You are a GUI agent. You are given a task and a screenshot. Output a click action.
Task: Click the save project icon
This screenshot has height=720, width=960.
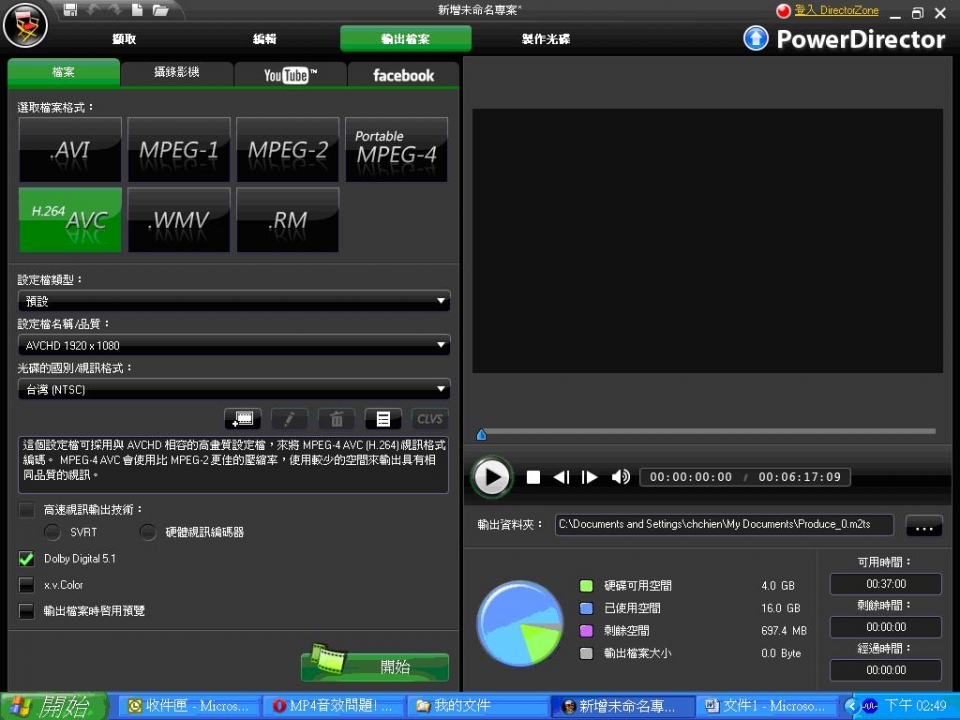click(70, 10)
